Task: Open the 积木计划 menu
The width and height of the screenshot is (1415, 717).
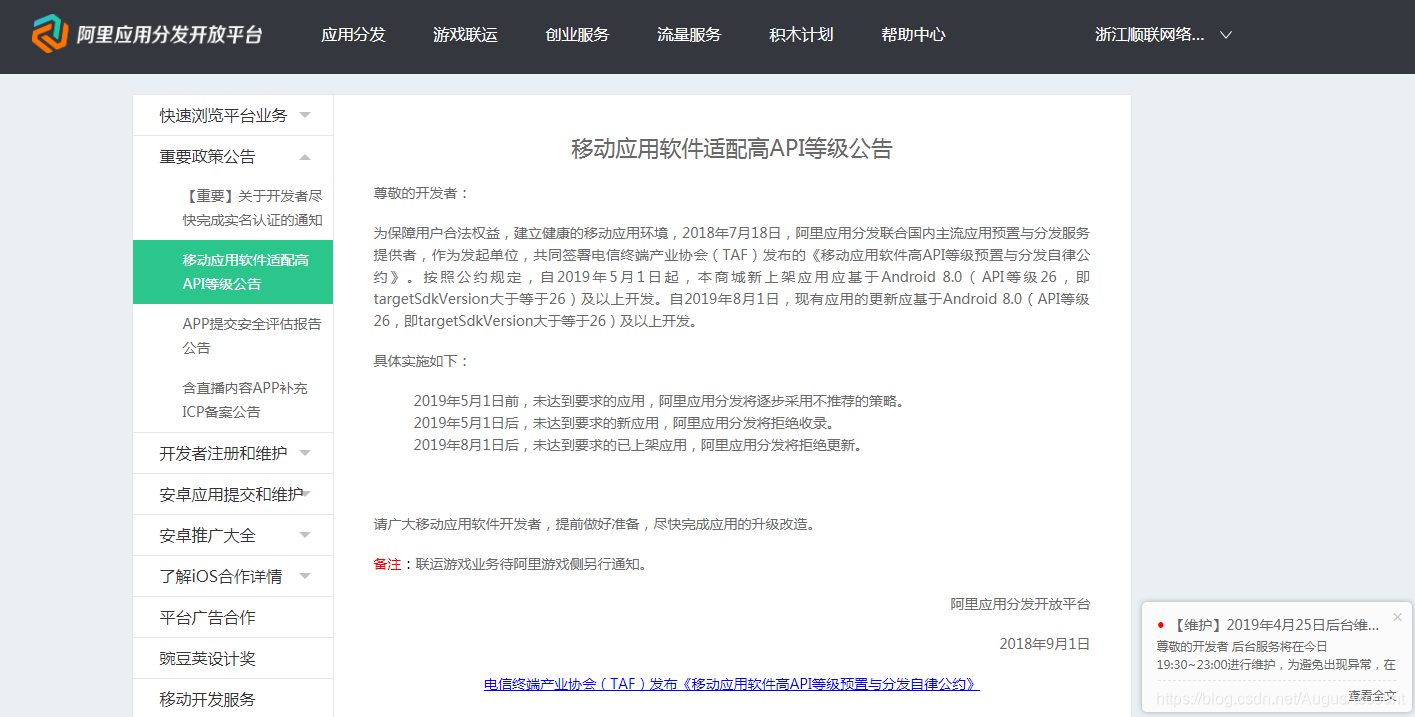Action: (801, 34)
